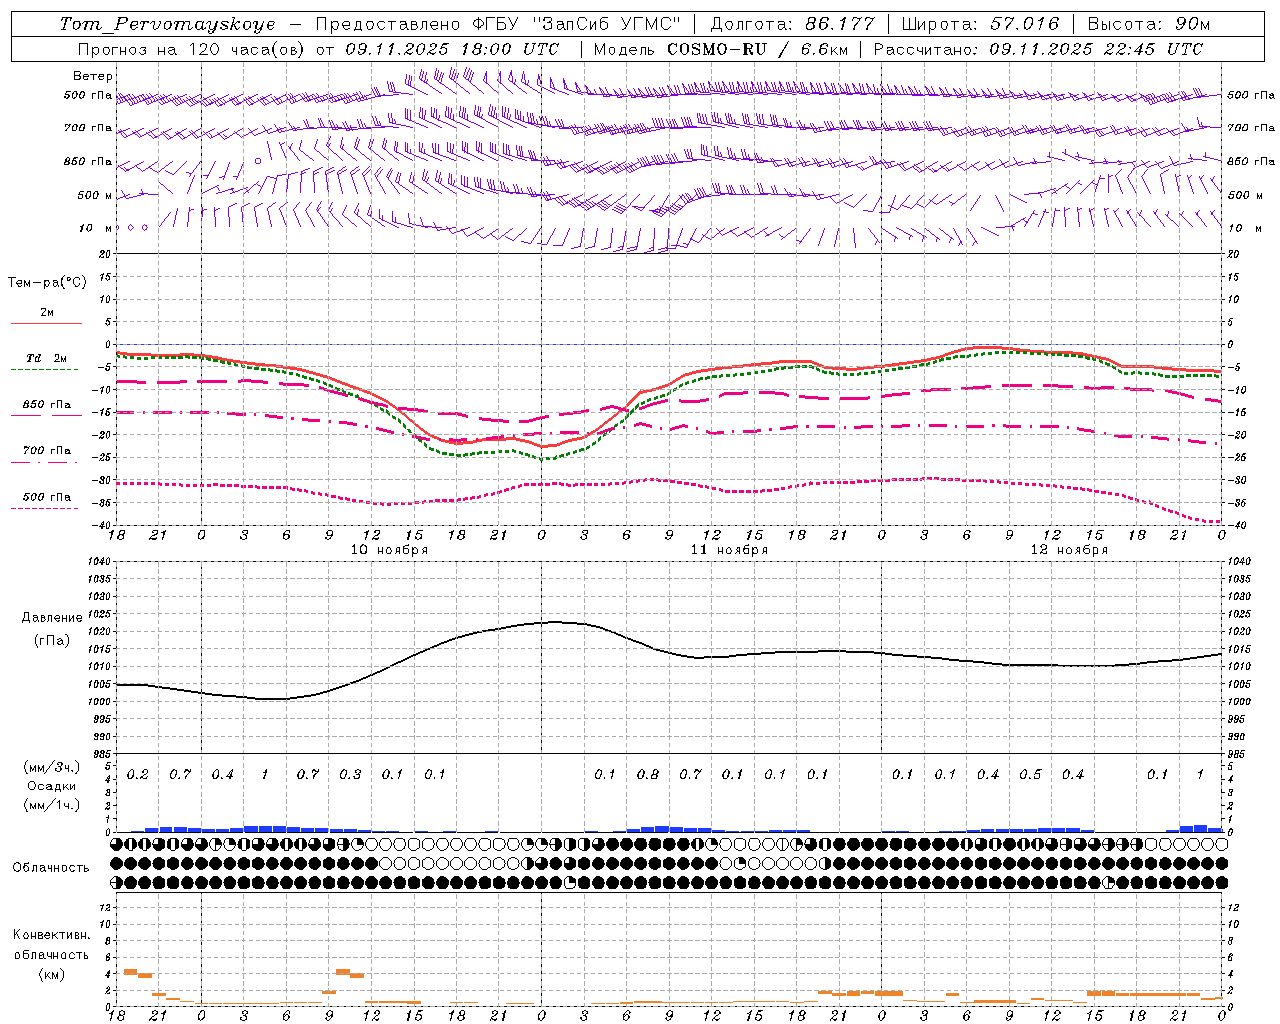
Task: Click the '11 ноября' date label
Action: click(729, 550)
